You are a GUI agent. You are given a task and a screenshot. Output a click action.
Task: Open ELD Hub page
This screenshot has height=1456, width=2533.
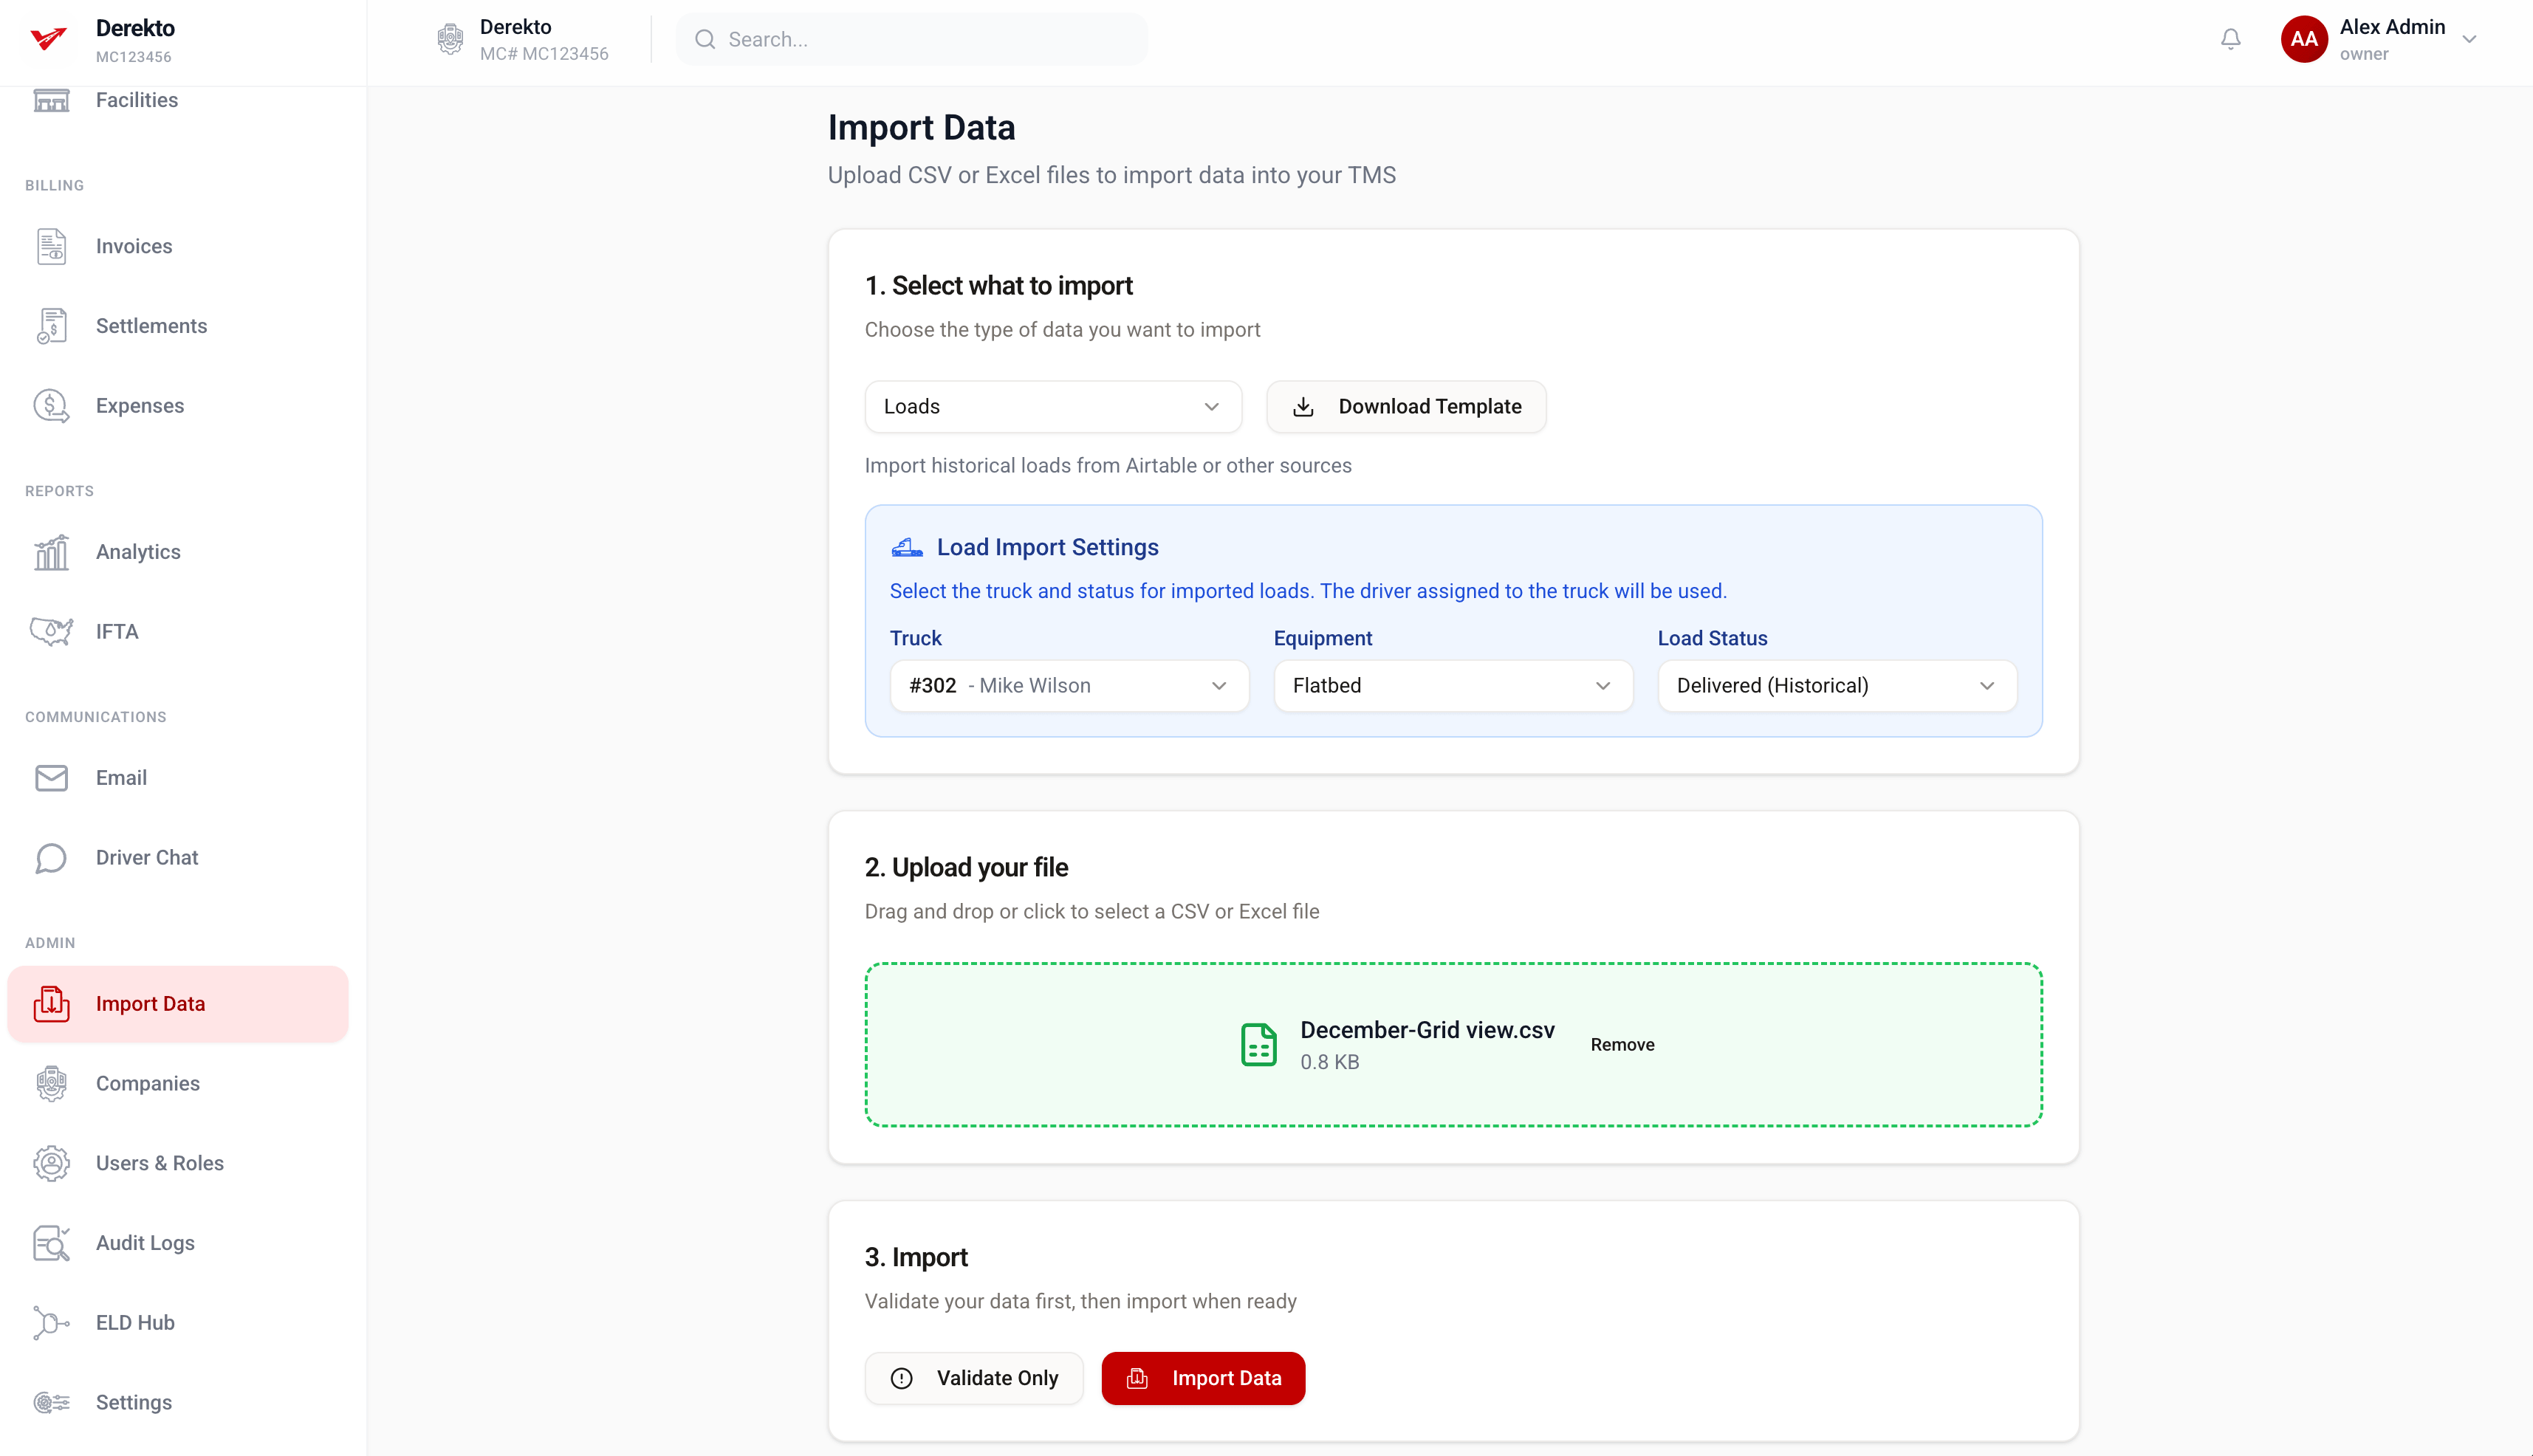click(x=135, y=1323)
